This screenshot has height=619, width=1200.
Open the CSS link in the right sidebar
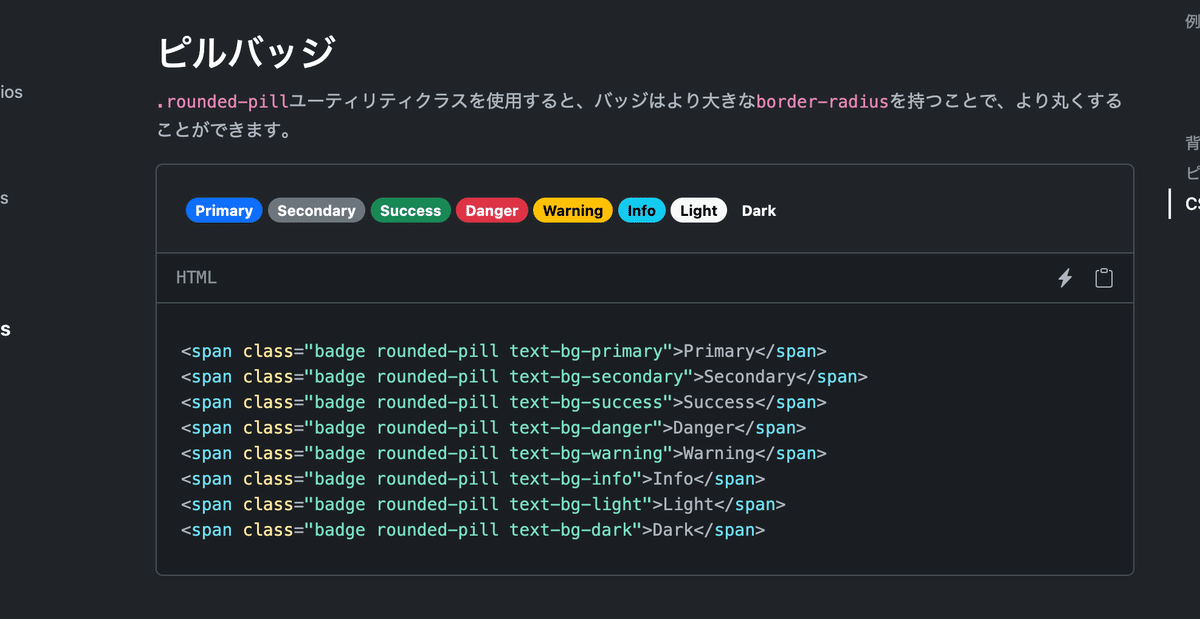pos(1192,204)
